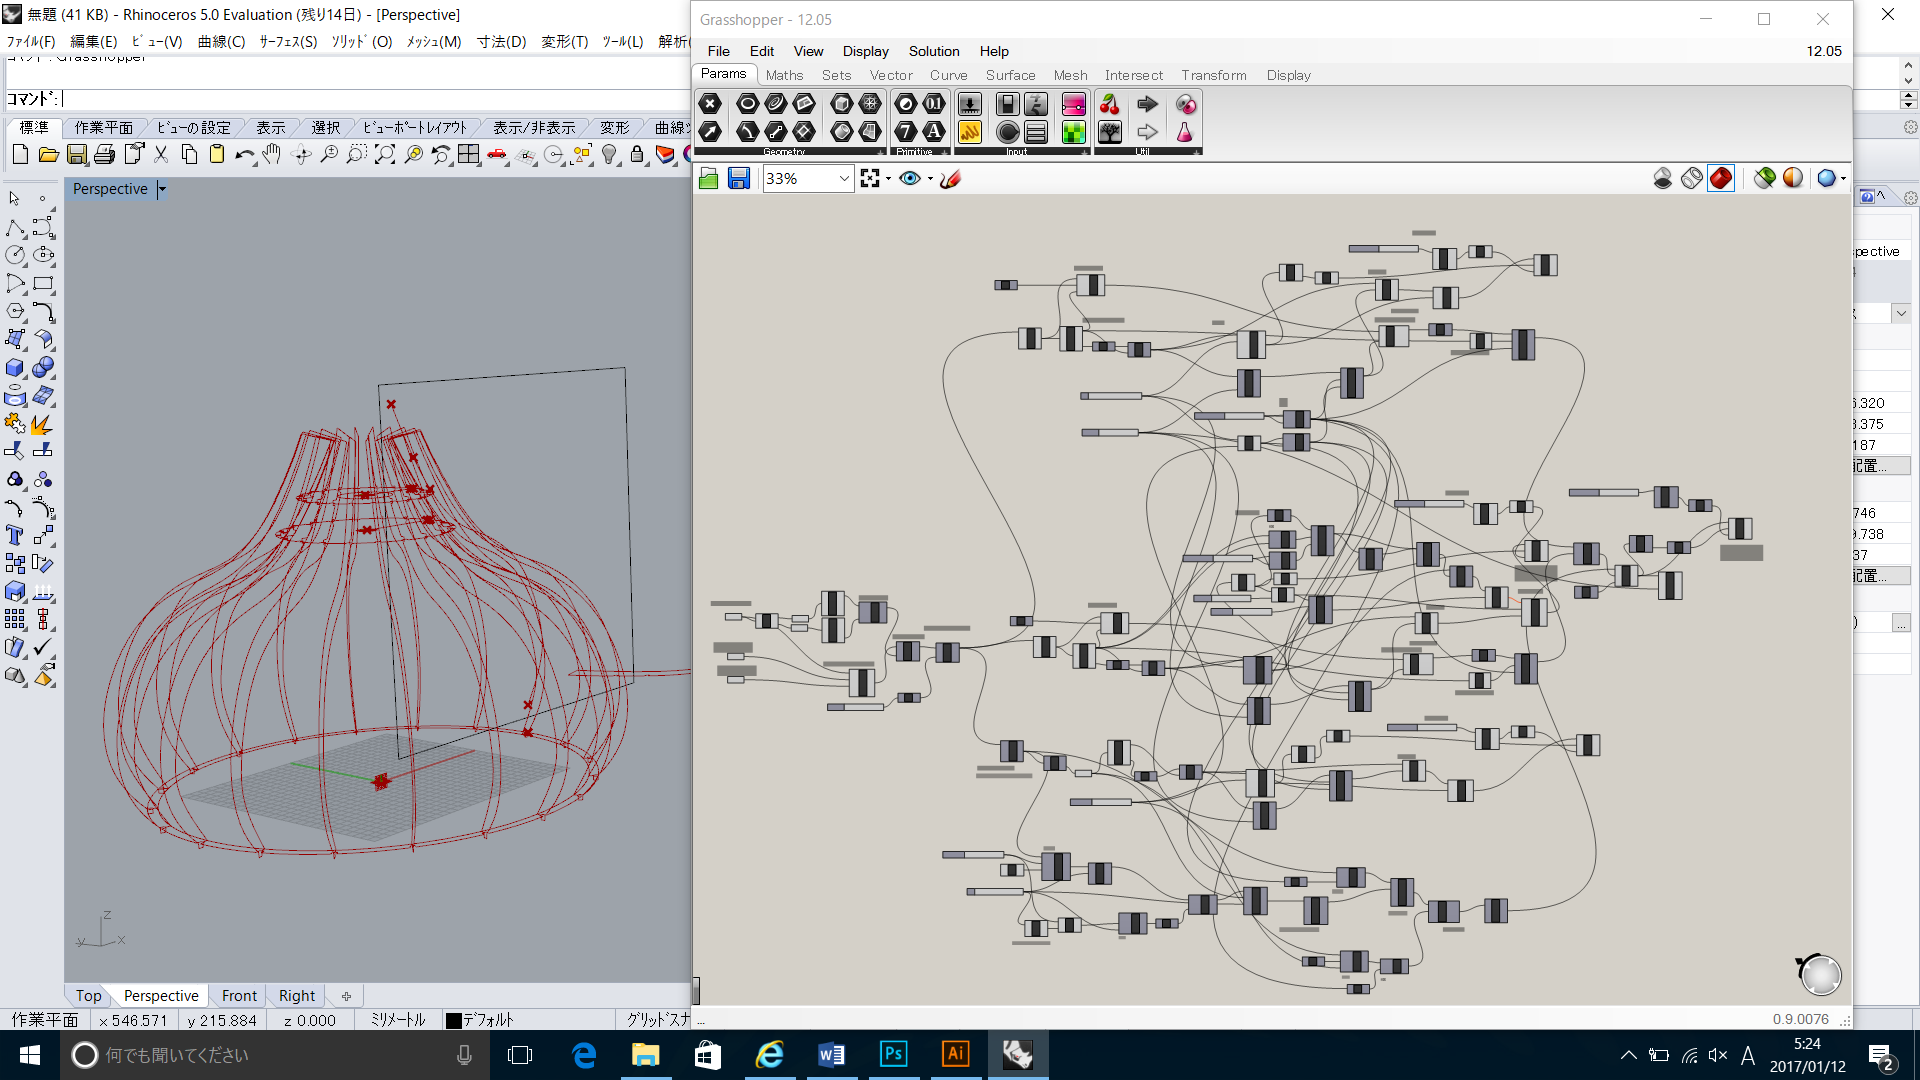Expand the Util panel with its plus
The width and height of the screenshot is (1920, 1080).
click(1196, 152)
